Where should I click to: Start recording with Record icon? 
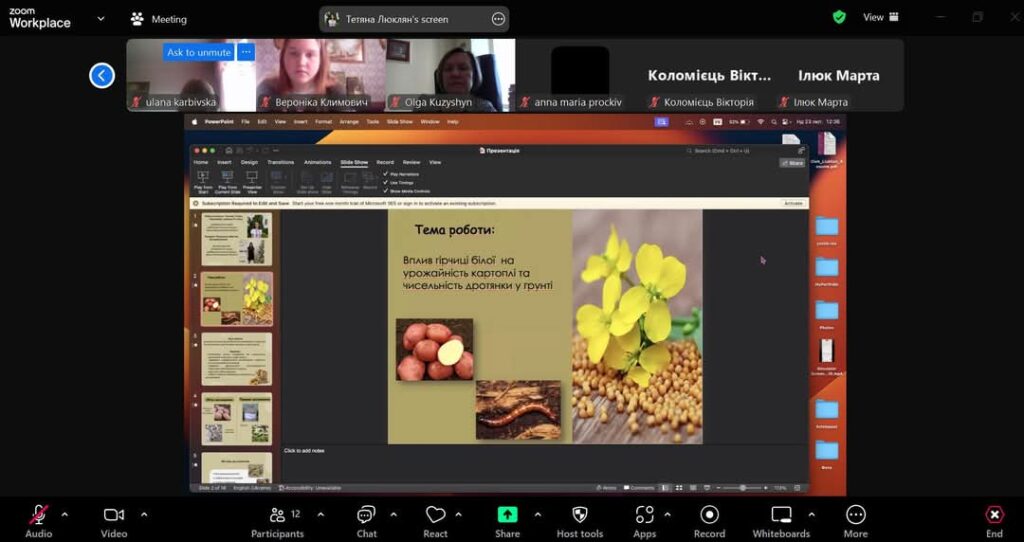pyautogui.click(x=709, y=515)
